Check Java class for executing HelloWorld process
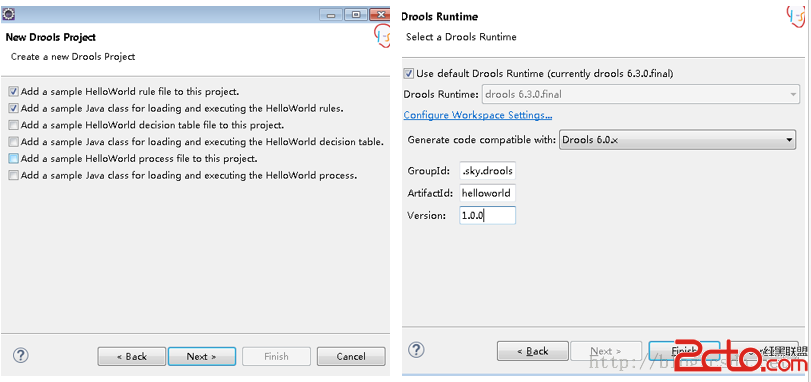The image size is (811, 382). pyautogui.click(x=13, y=175)
